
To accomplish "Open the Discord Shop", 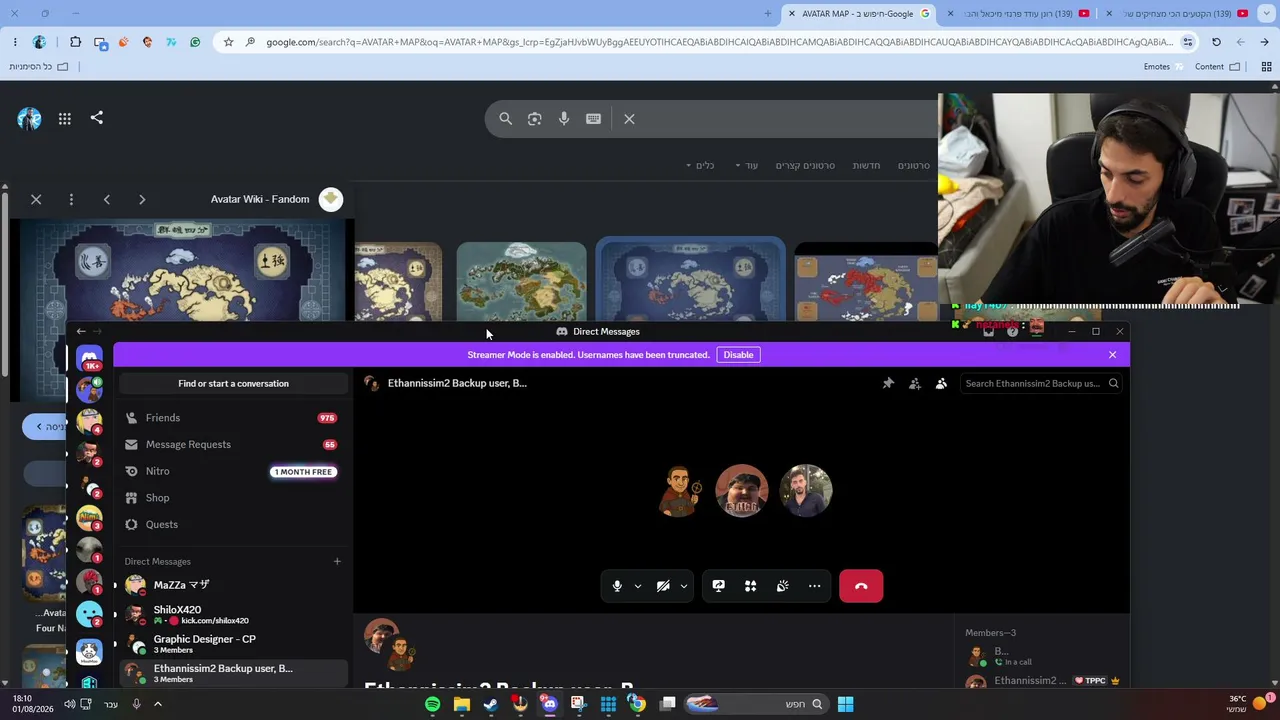I will tap(233, 498).
